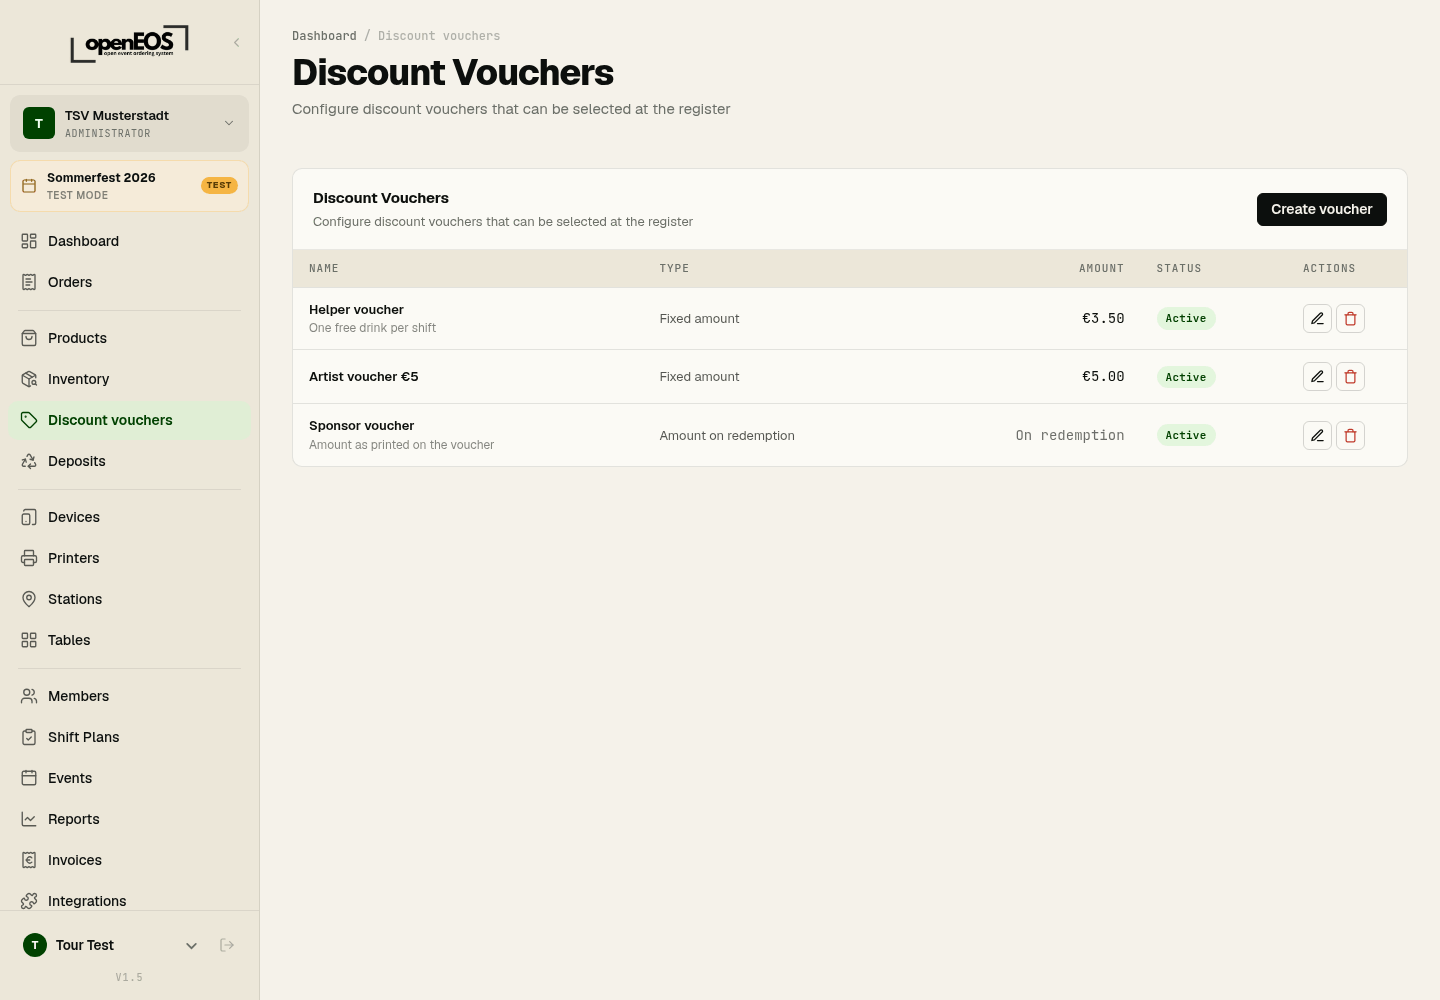Screen dimensions: 1440x1000
Task: Delete the Sponsor voucher
Action: (1350, 435)
